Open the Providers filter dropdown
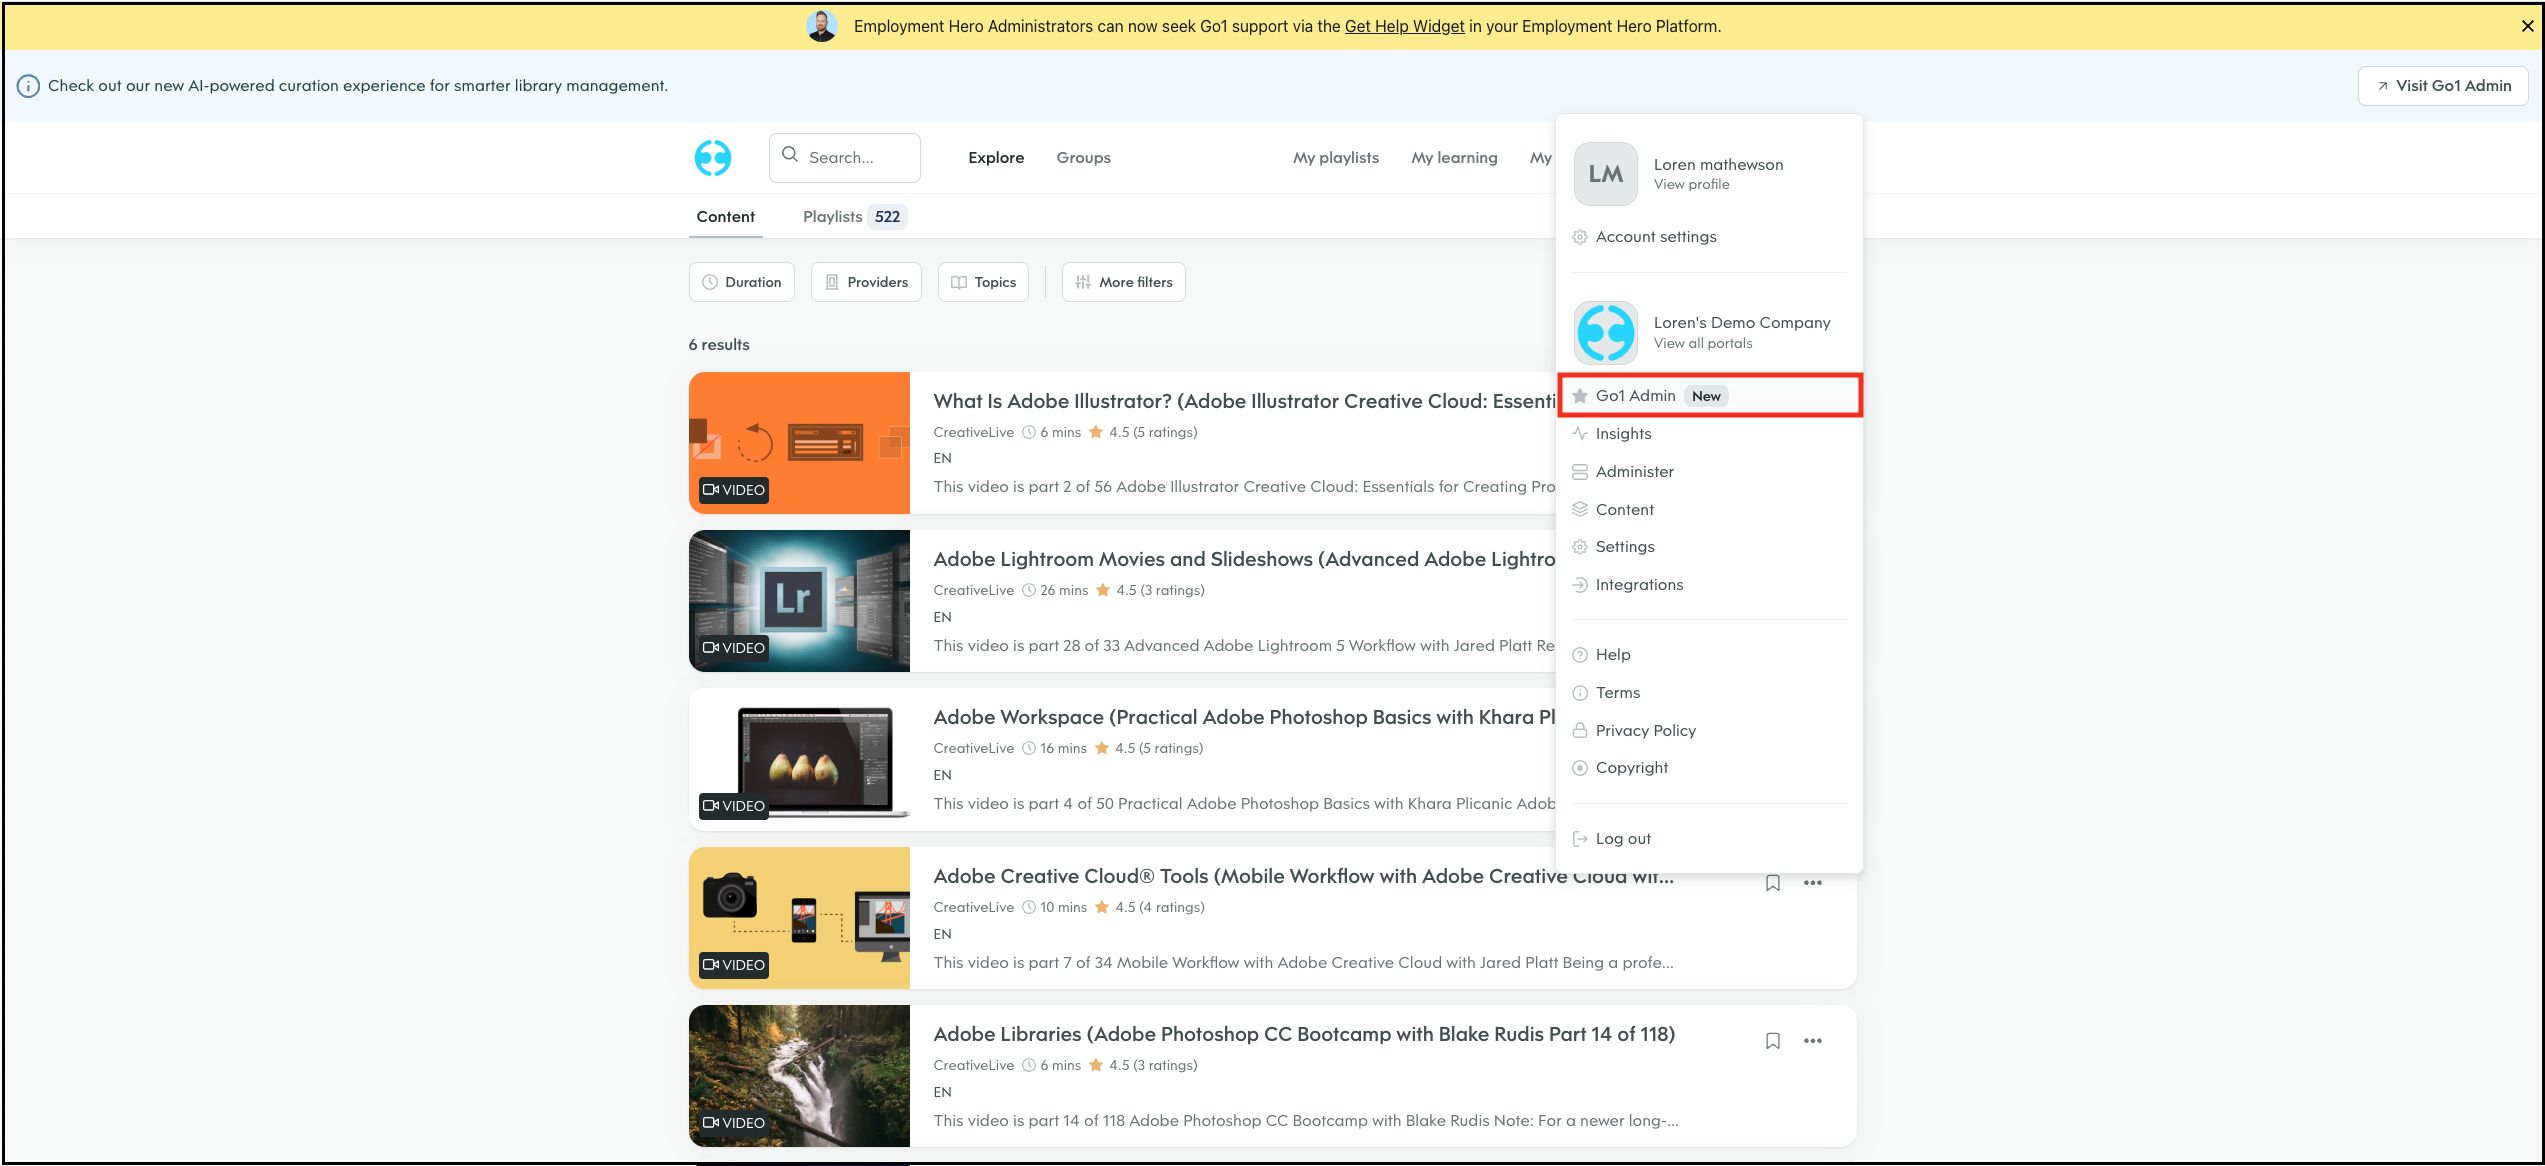Viewport: 2545px width, 1166px height. pos(866,282)
